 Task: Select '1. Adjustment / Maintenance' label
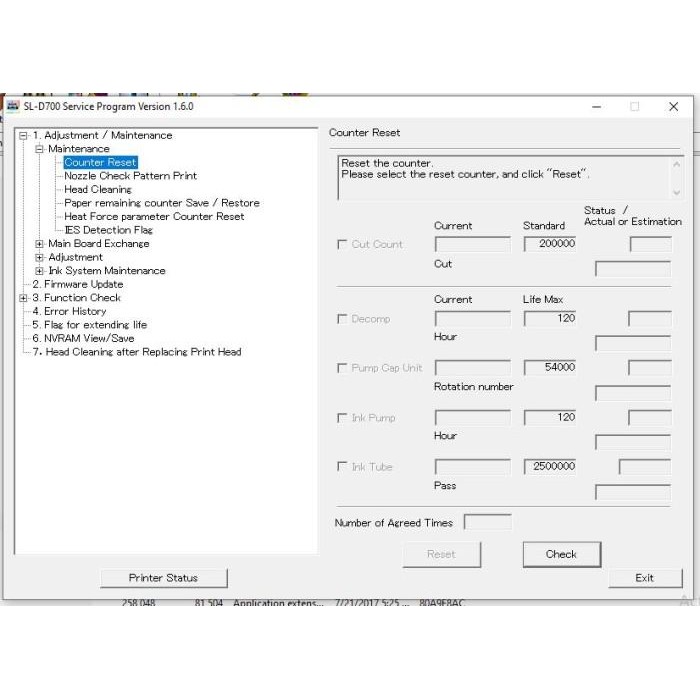102,135
